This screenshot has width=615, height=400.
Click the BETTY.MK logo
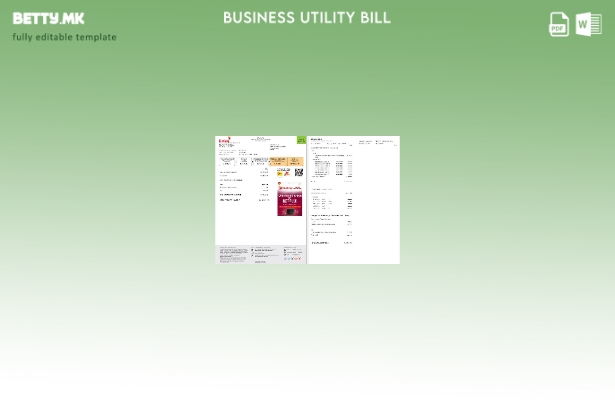48,18
